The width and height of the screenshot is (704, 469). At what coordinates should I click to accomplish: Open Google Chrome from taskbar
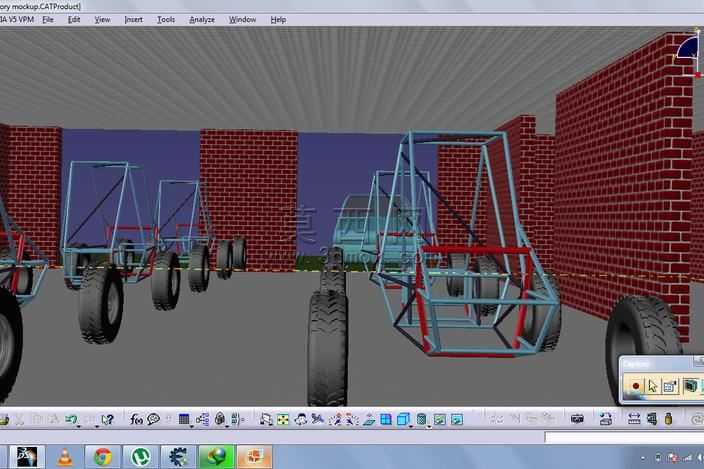[x=103, y=457]
